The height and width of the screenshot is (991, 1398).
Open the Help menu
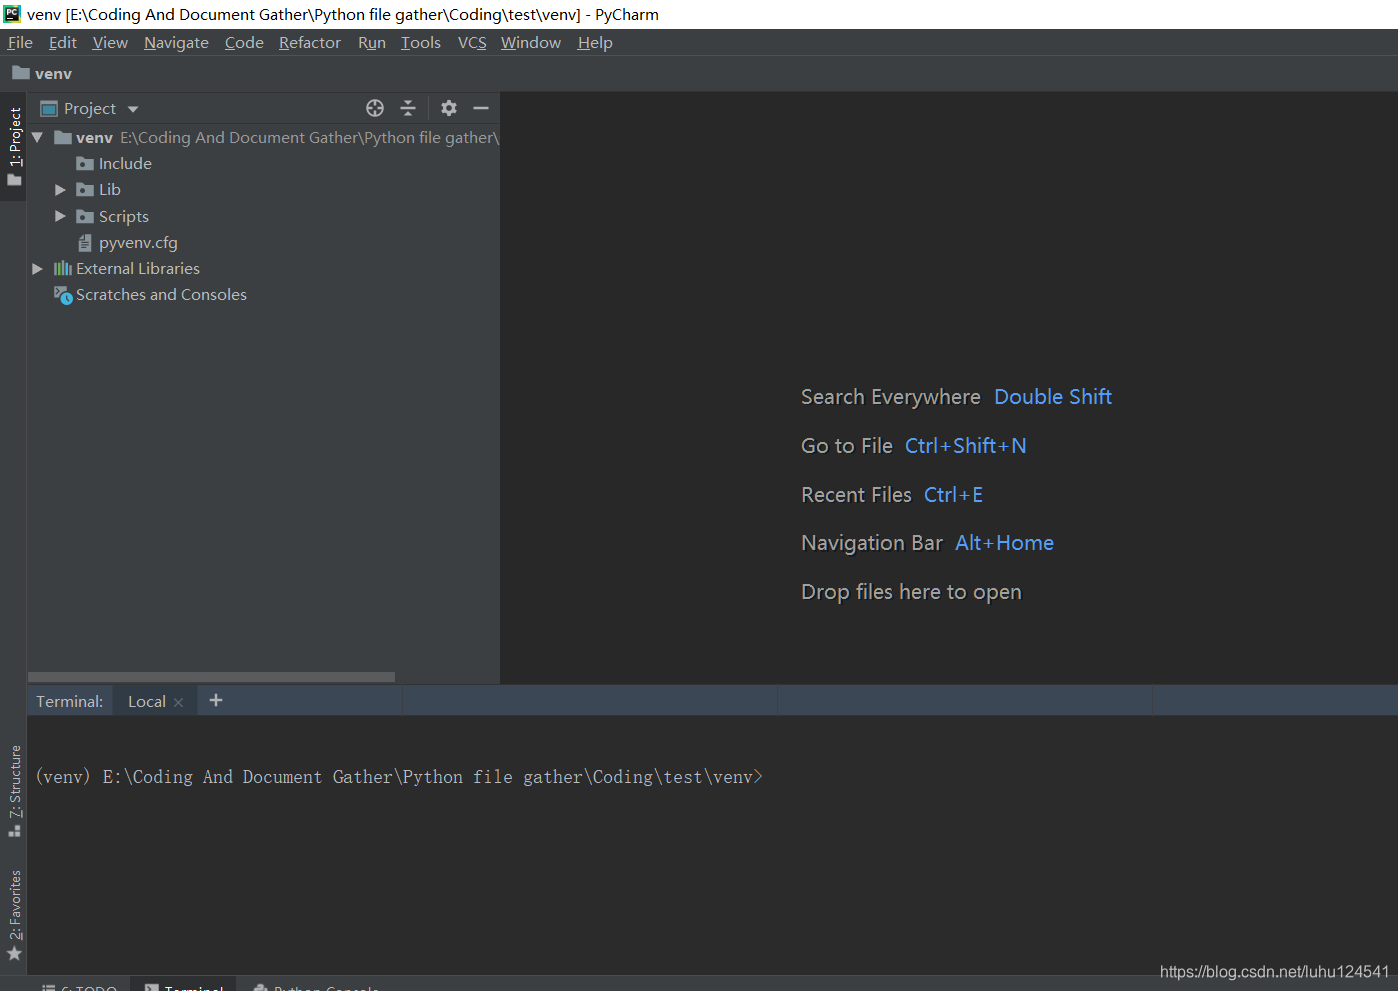(x=595, y=42)
